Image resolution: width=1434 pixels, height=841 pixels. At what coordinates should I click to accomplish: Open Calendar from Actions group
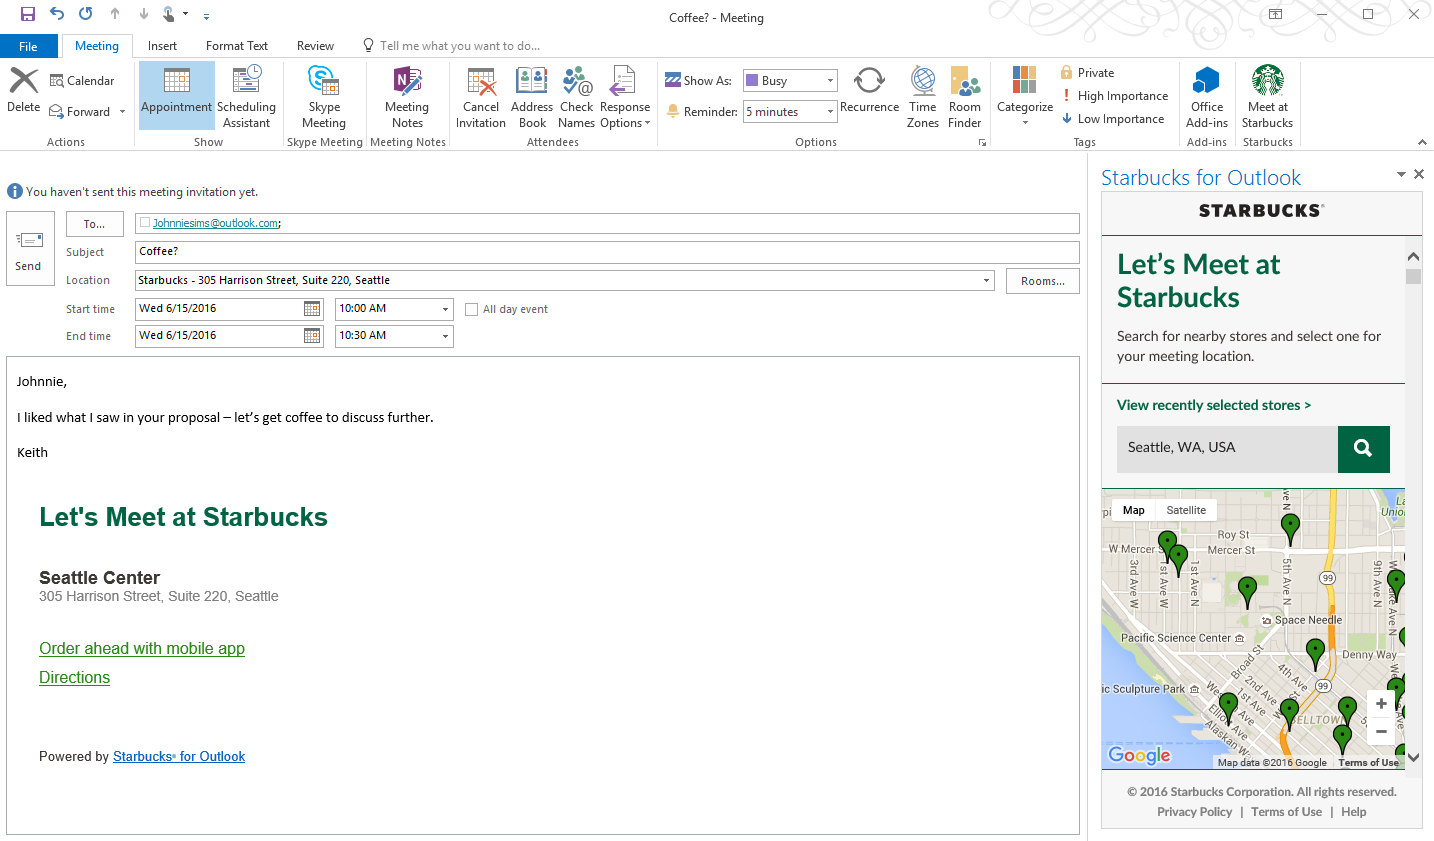(82, 81)
